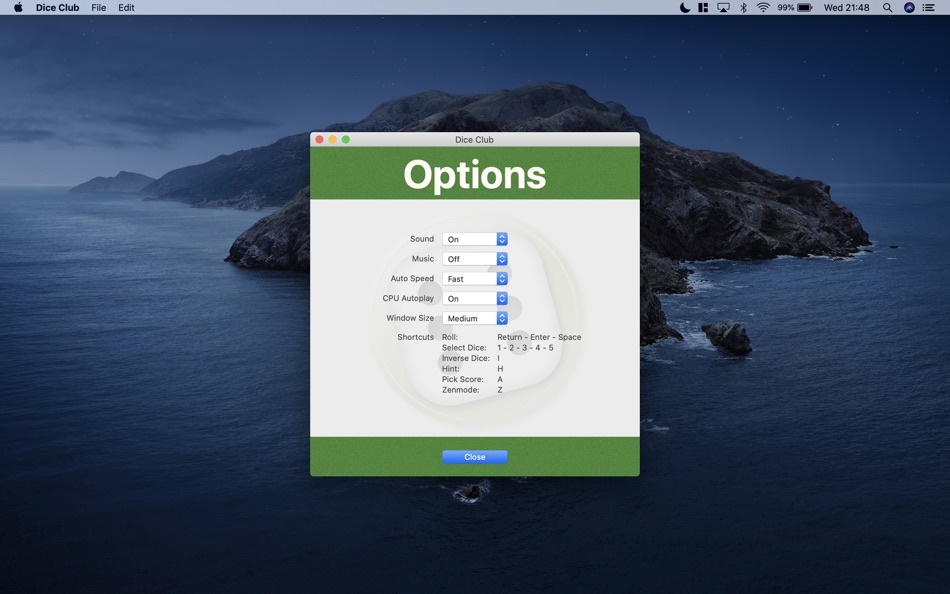Image resolution: width=950 pixels, height=594 pixels.
Task: Open the Dice Club application menu
Action: (x=58, y=7)
